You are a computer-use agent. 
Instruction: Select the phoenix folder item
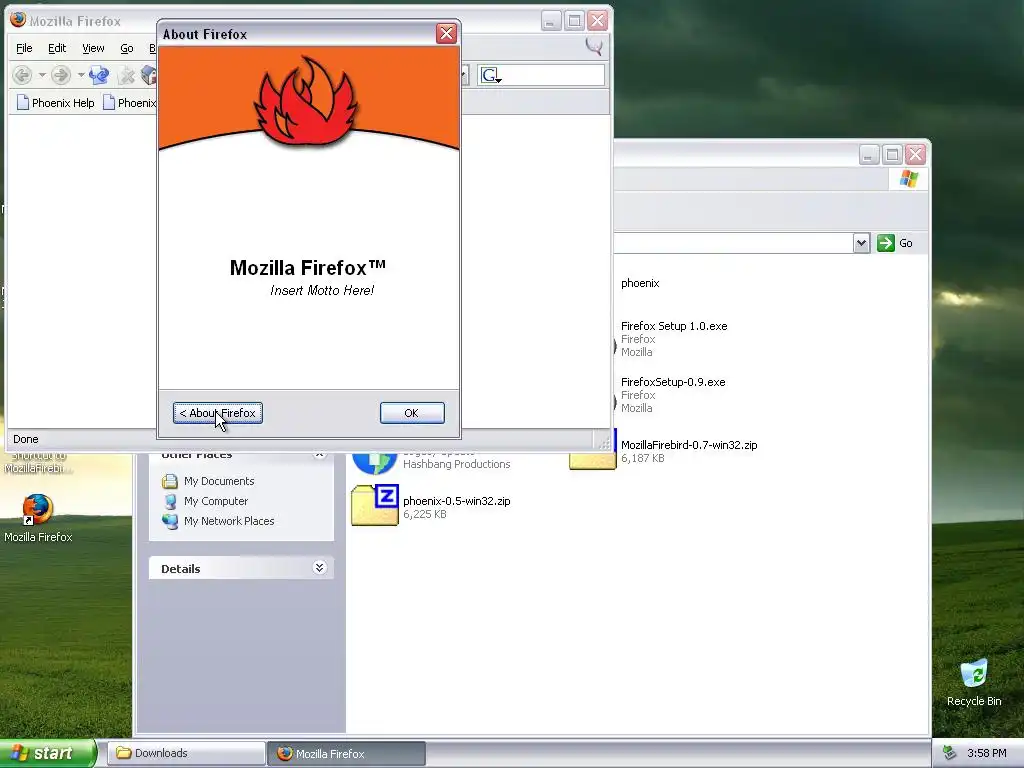(640, 283)
